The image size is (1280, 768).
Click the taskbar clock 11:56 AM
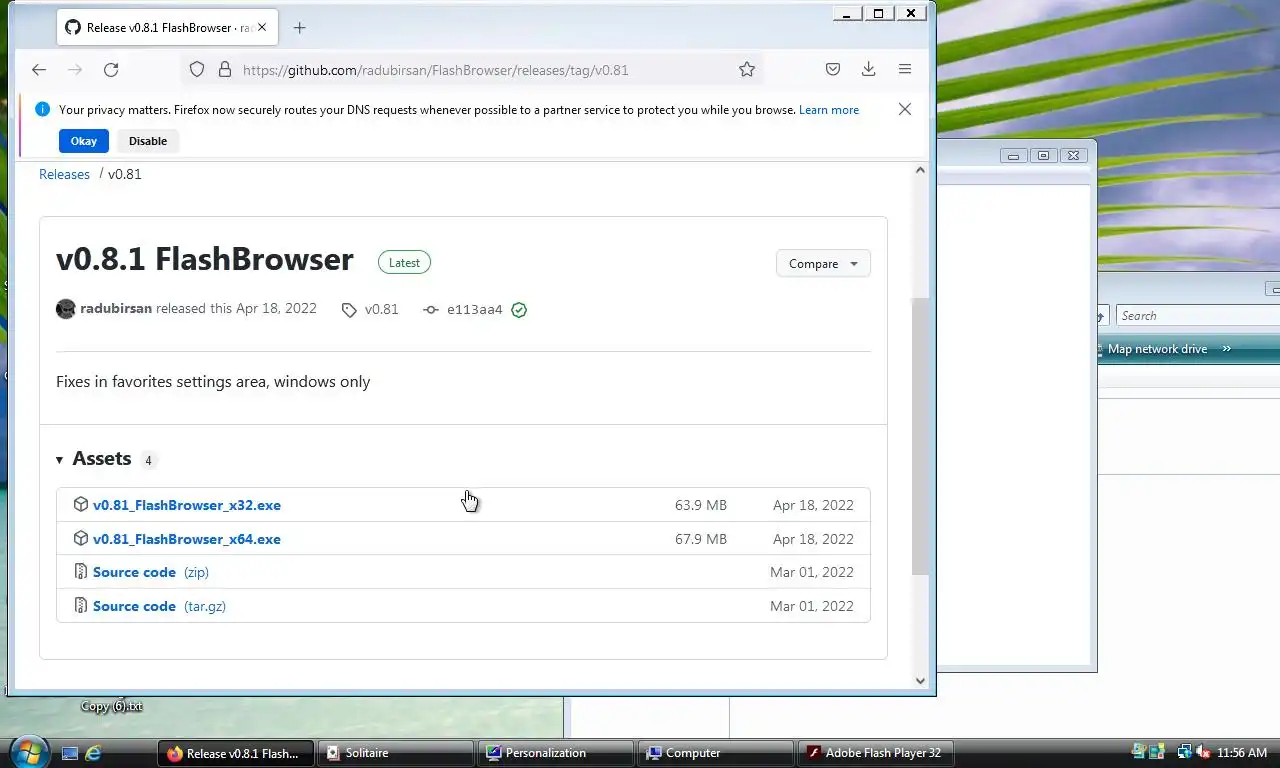pos(1243,753)
